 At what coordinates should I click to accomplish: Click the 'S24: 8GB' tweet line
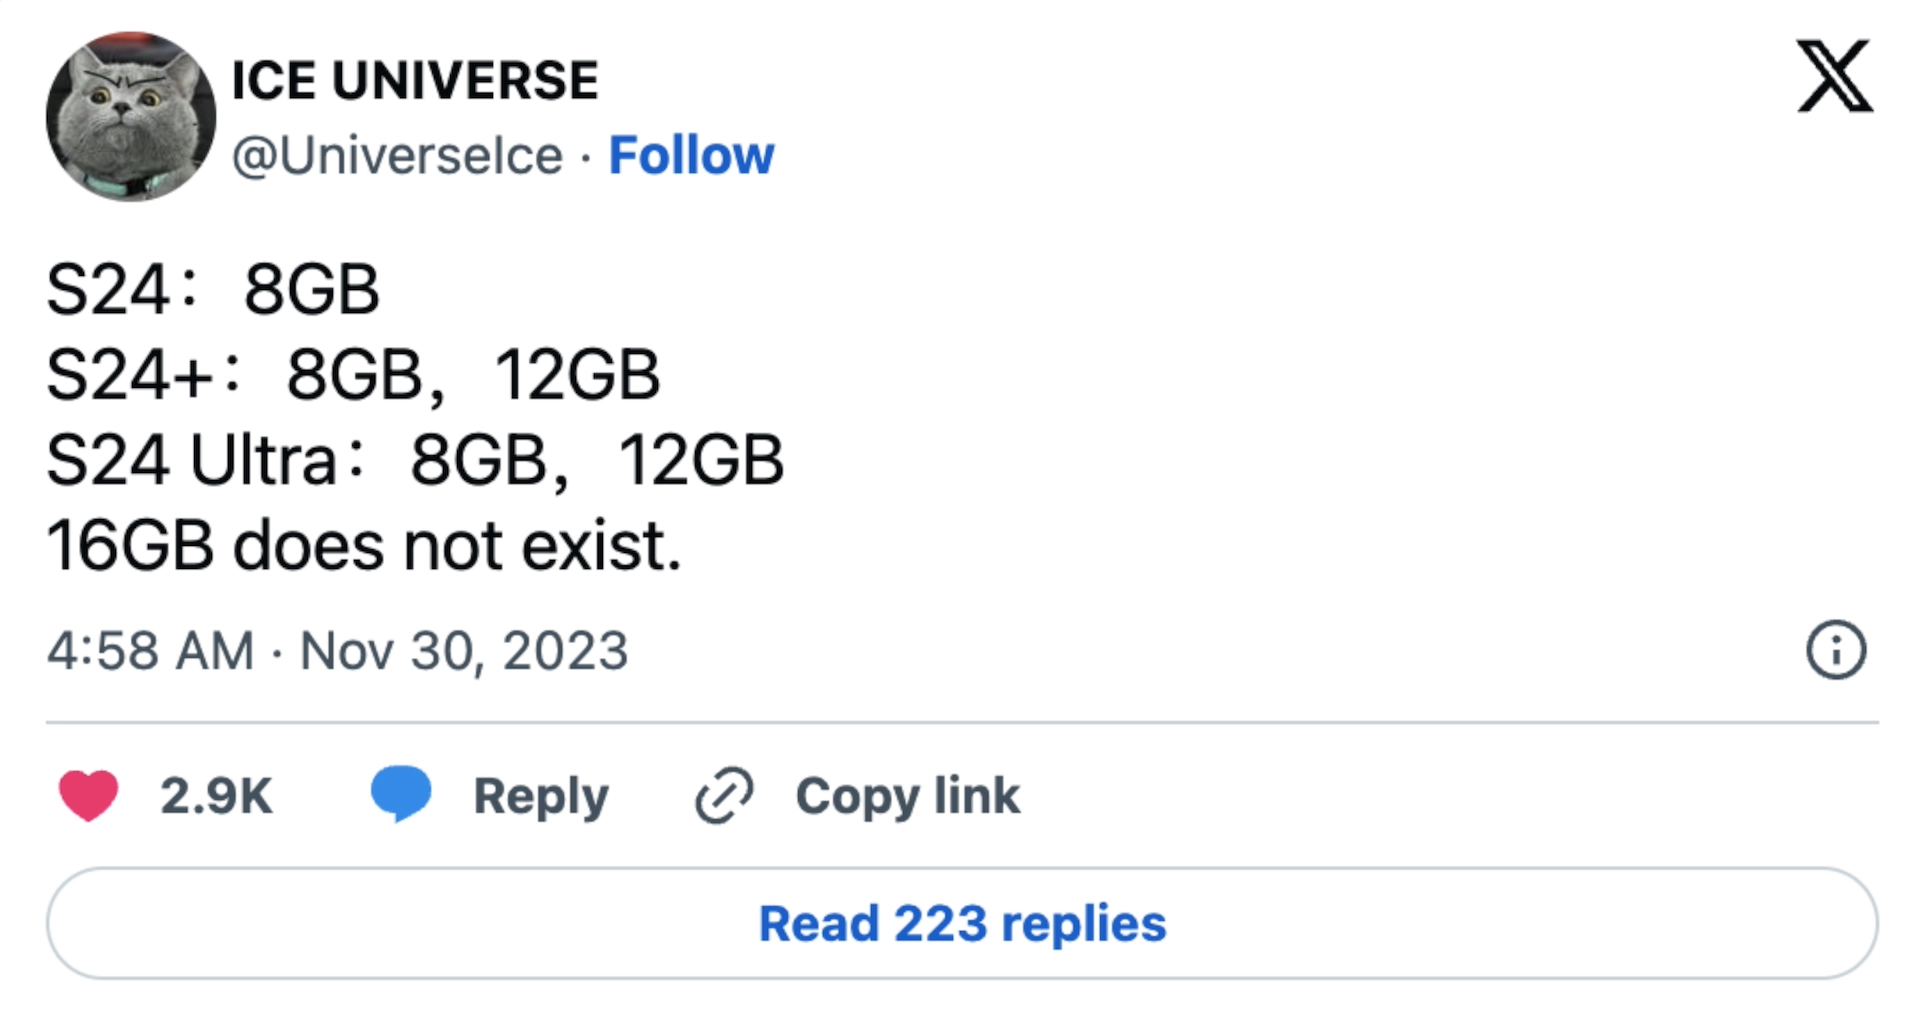click(213, 290)
